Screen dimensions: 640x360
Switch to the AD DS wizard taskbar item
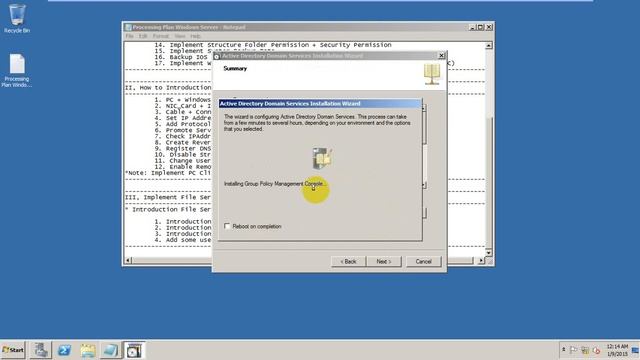[x=134, y=350]
